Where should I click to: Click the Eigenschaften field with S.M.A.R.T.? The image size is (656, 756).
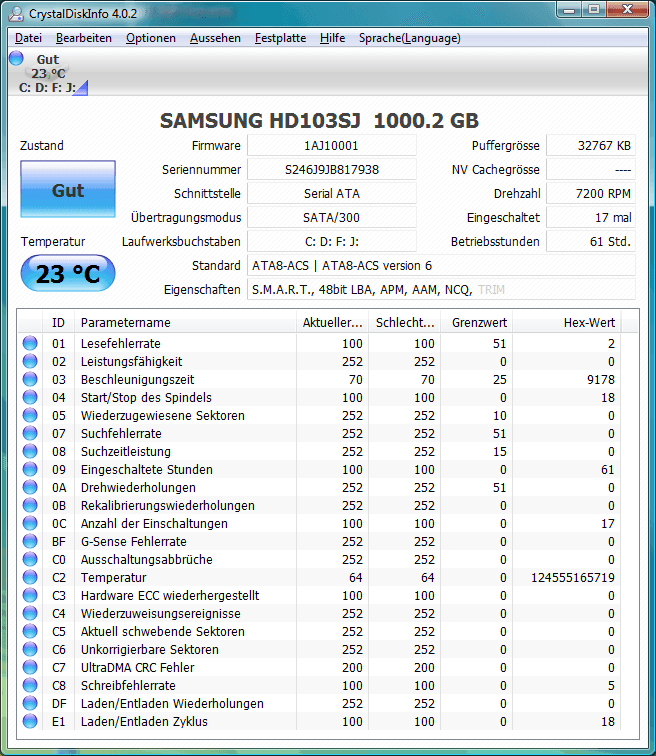click(x=441, y=290)
